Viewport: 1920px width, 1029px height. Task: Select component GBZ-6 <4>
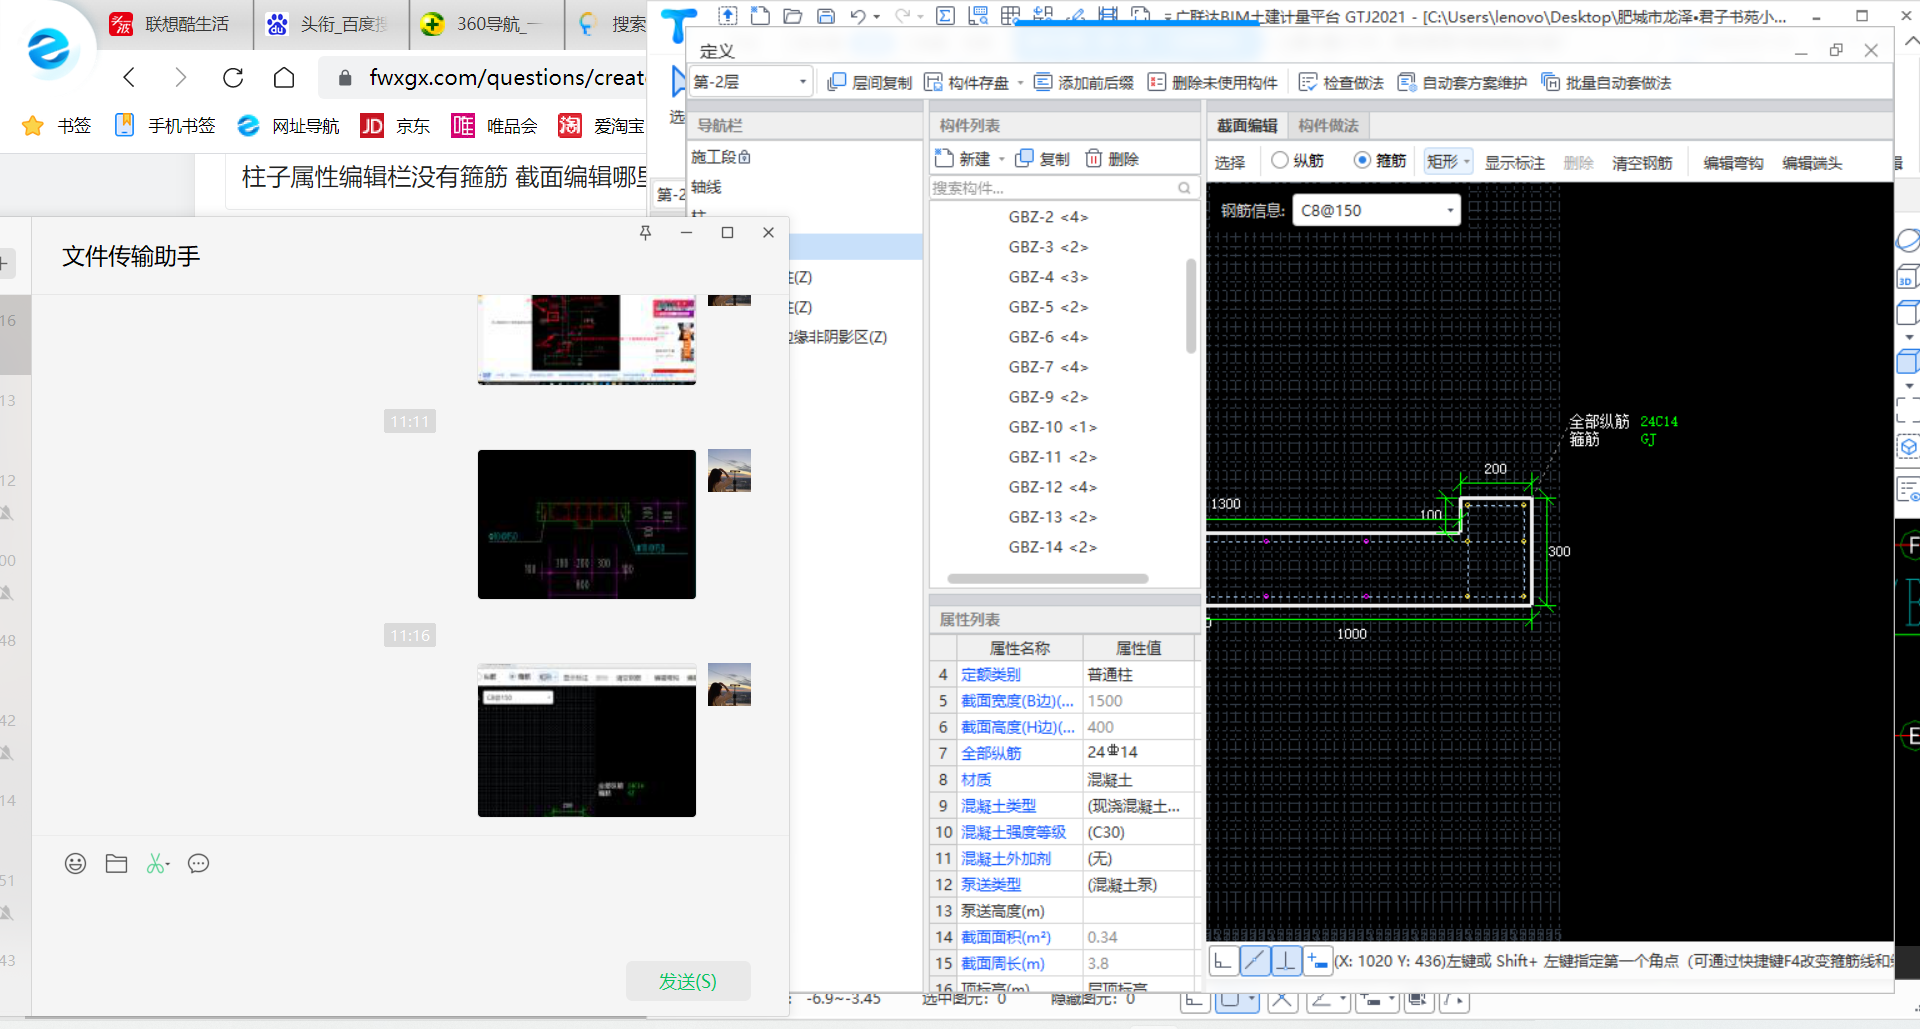[1048, 337]
